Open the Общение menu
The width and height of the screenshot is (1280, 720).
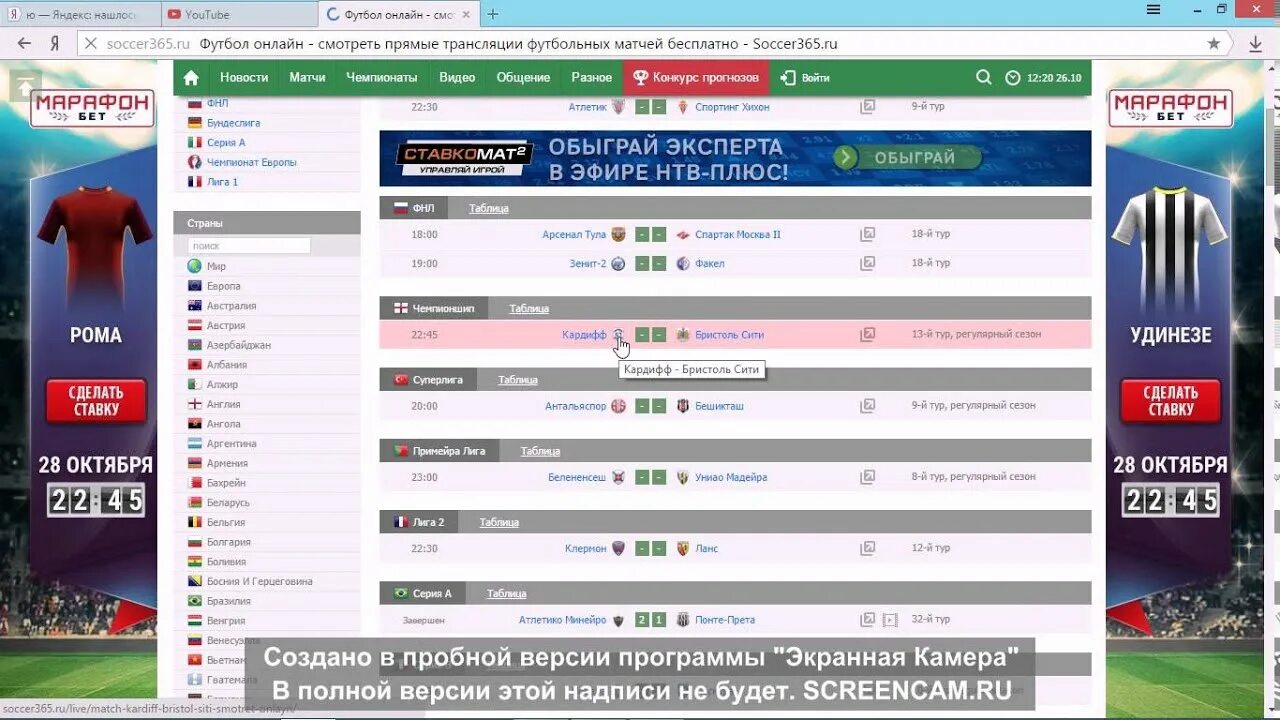point(523,77)
